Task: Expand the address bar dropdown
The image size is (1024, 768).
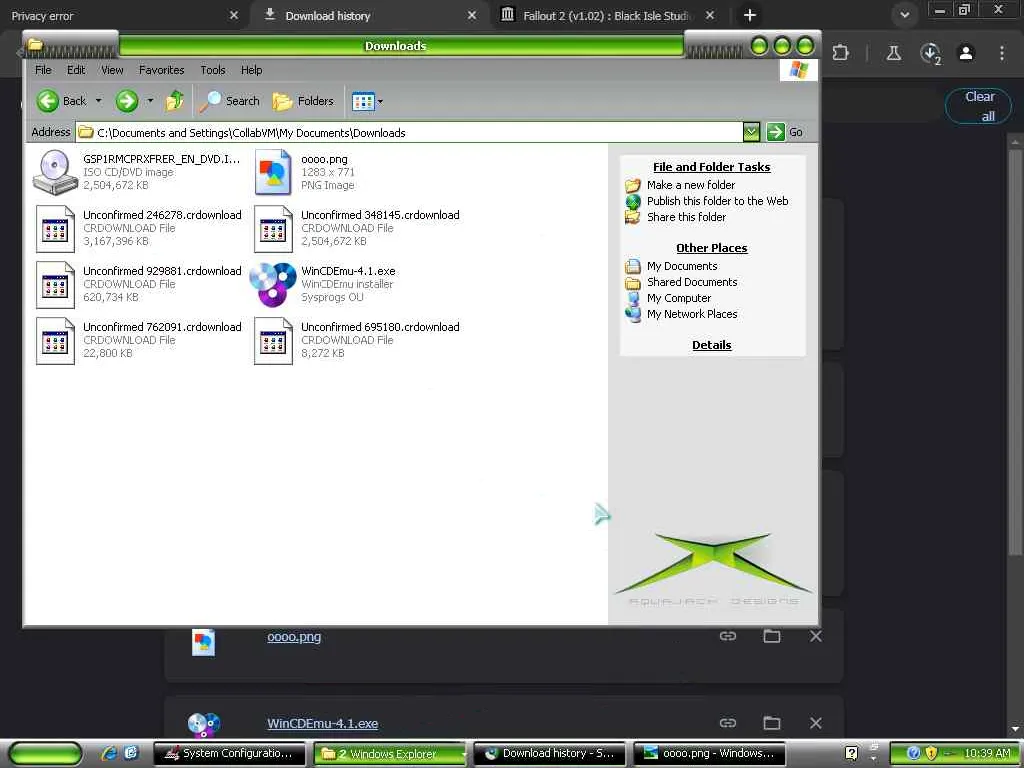Action: click(x=751, y=132)
